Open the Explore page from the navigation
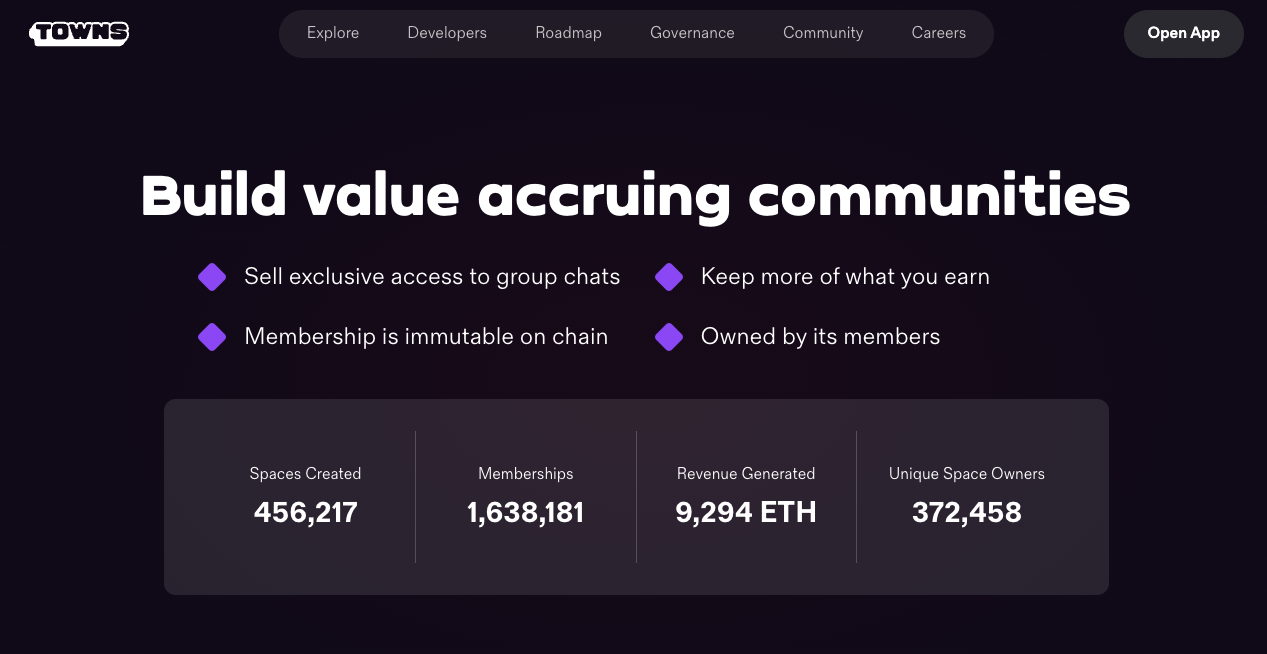 pos(332,33)
